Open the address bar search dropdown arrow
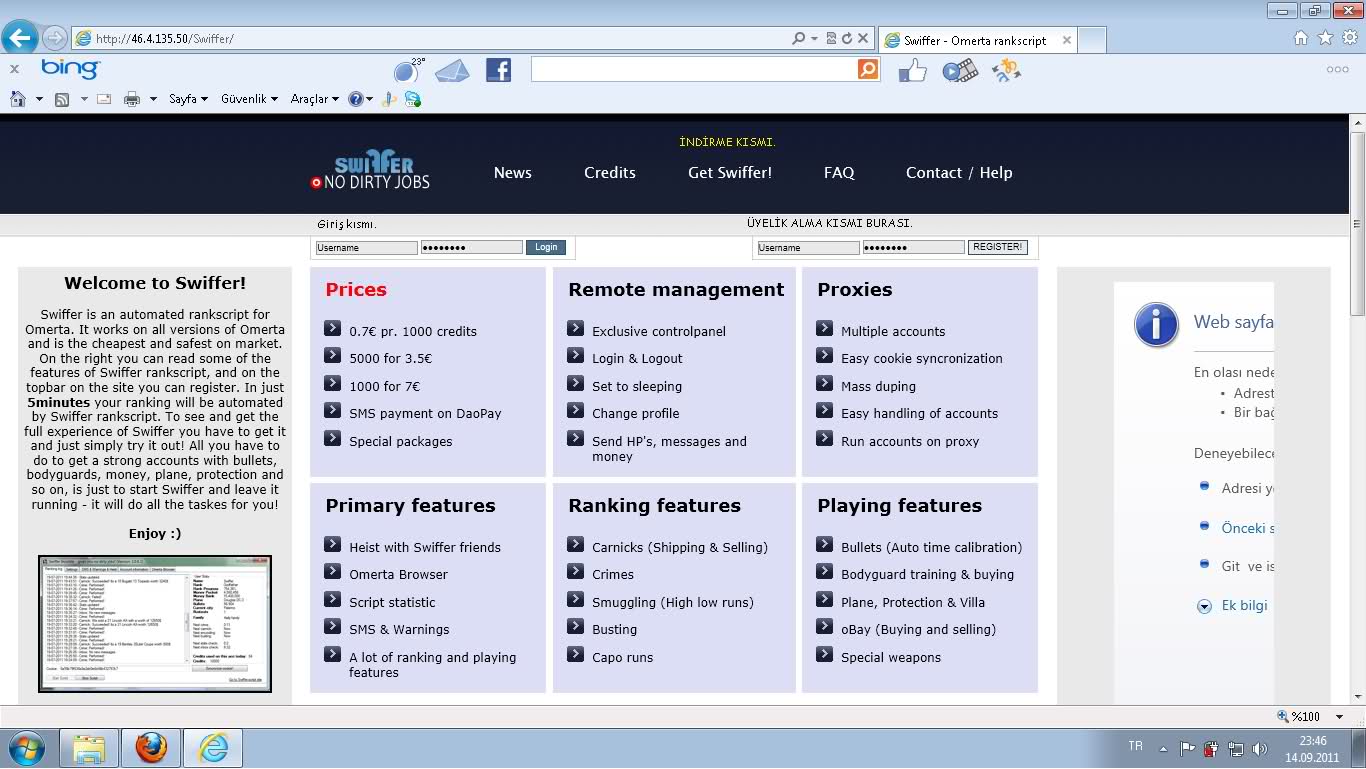Viewport: 1366px width, 769px height. click(x=815, y=39)
